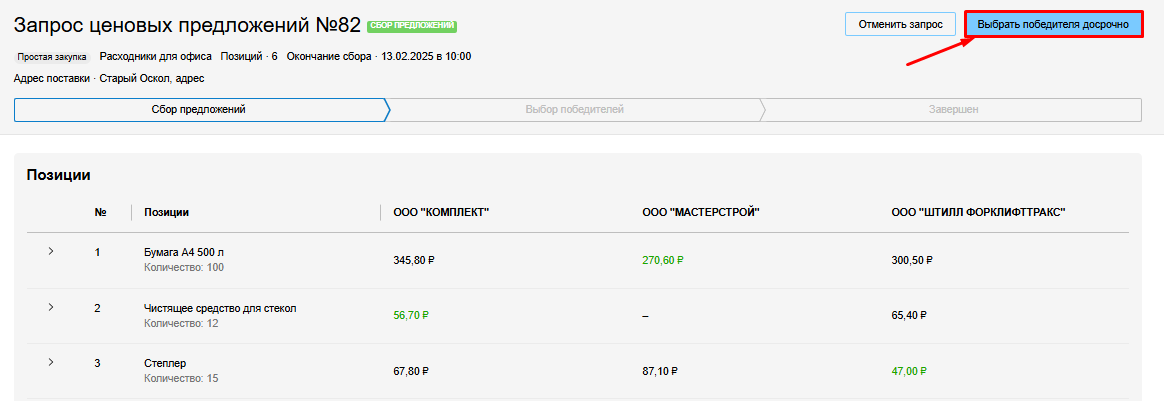Select the Сбор предложений stage tab
Viewport: 1164px width, 401px height.
[x=198, y=110]
